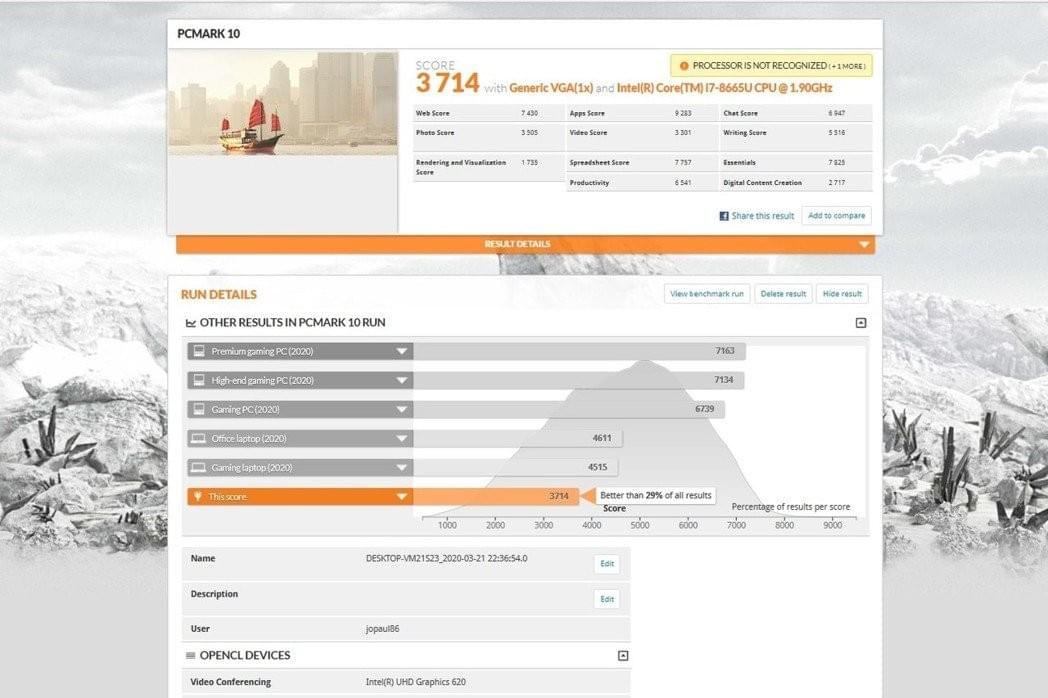Click the Office laptop 4611 score bar
Screen dimensions: 1048x698
pos(517,439)
